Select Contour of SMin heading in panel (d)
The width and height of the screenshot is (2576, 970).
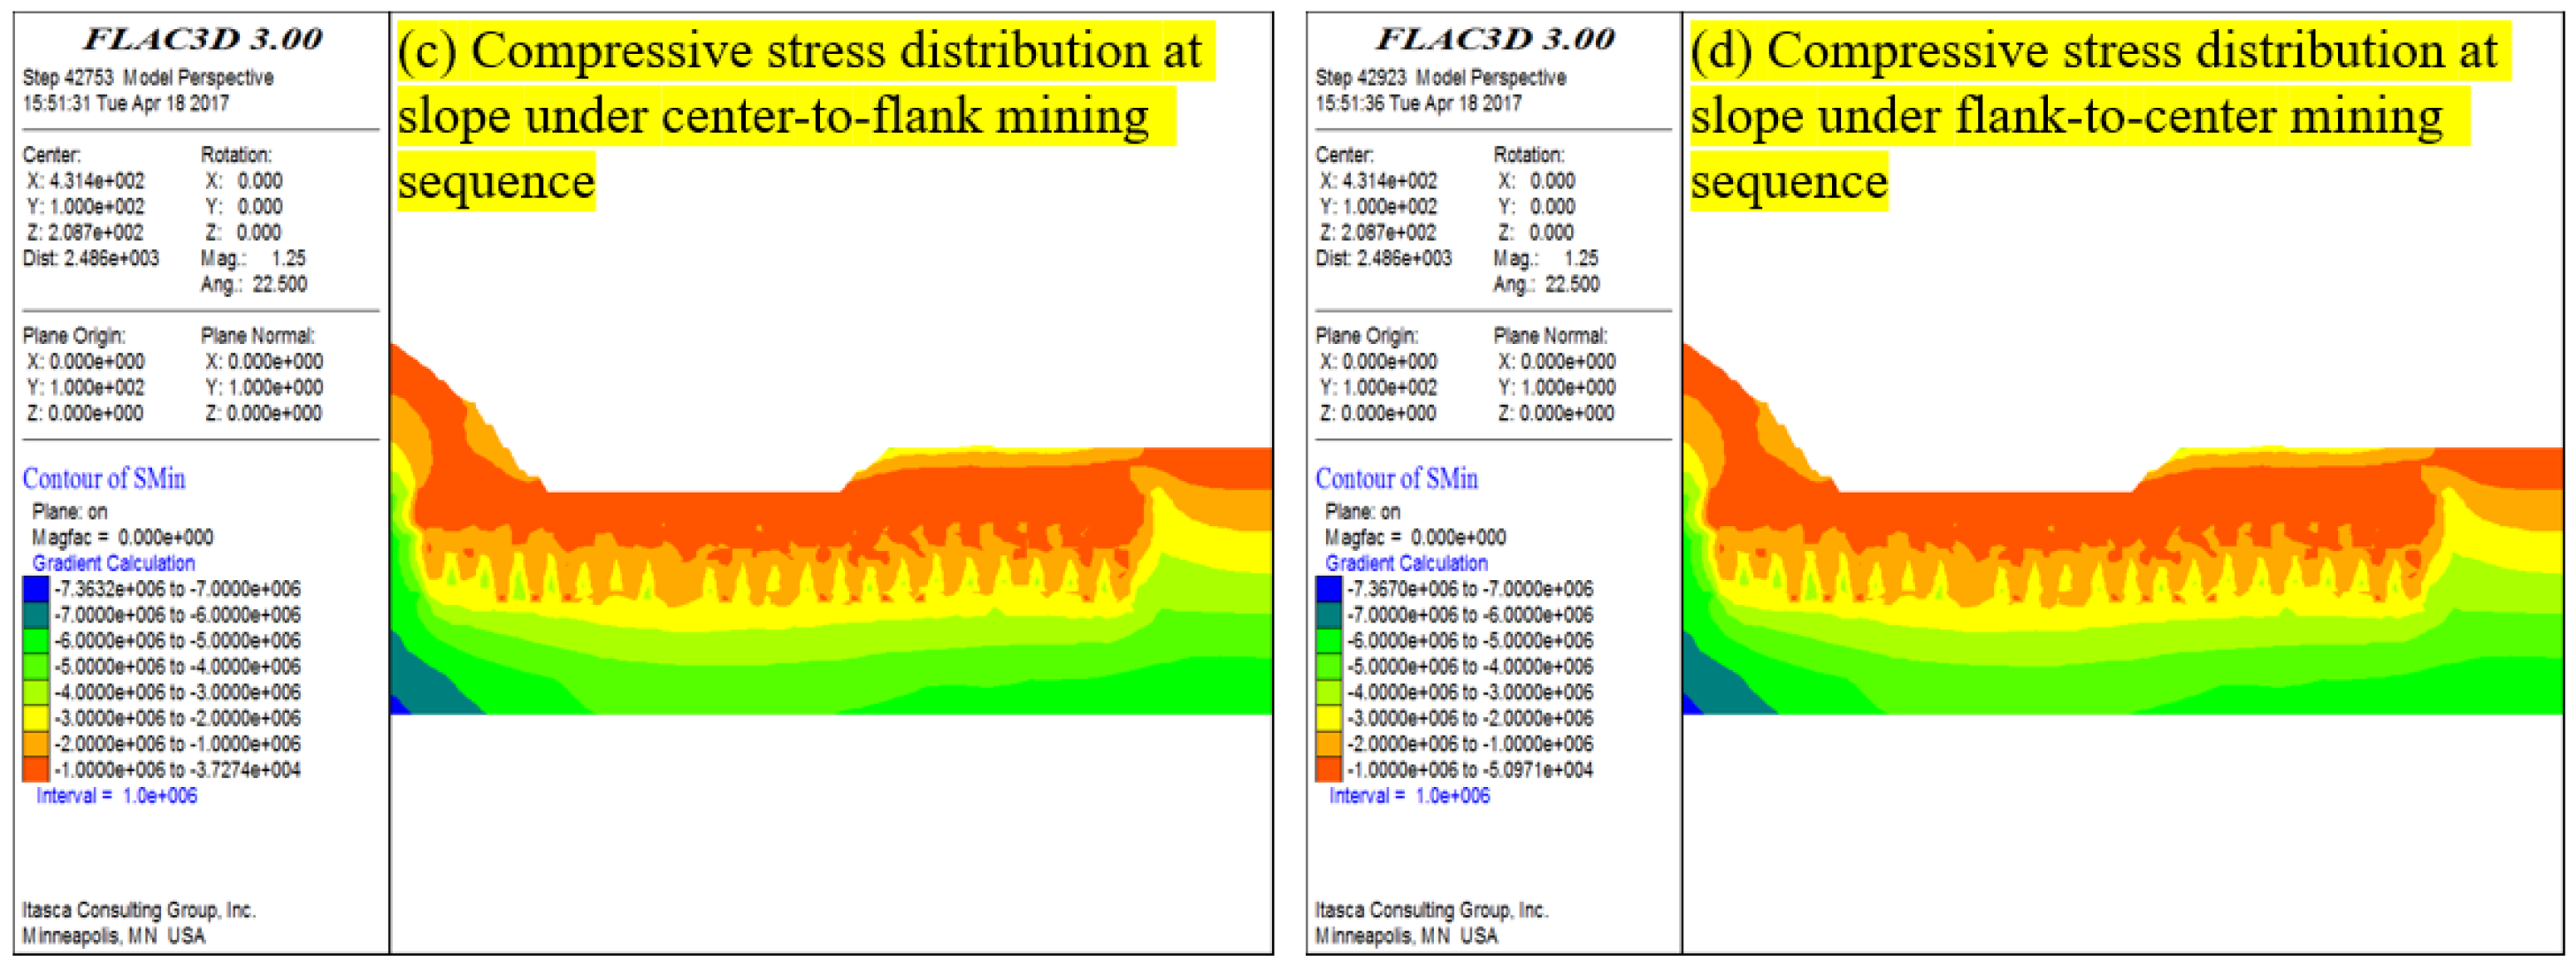point(1396,479)
